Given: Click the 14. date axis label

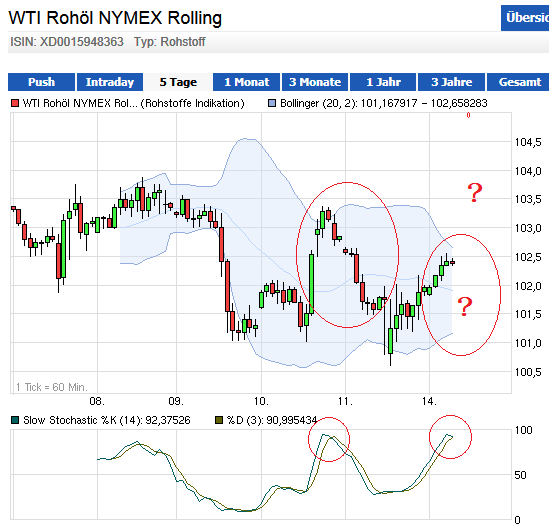Looking at the screenshot, I should pyautogui.click(x=429, y=401).
